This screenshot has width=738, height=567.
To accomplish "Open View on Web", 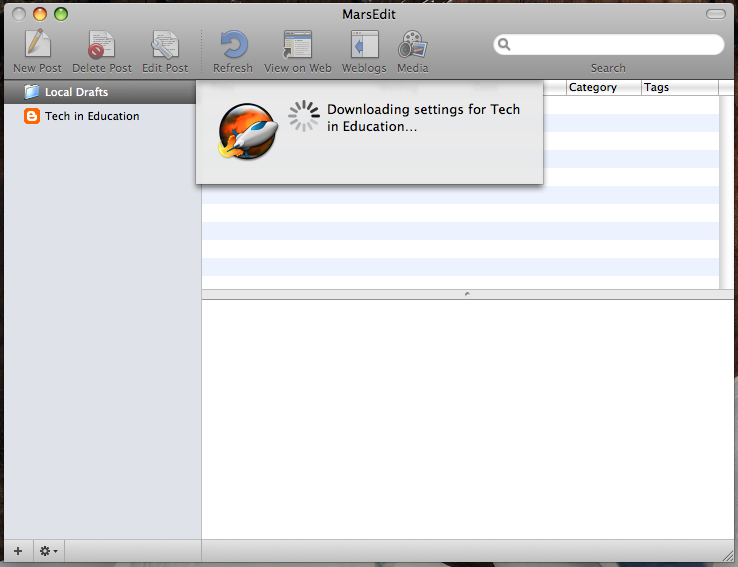I will coord(297,44).
